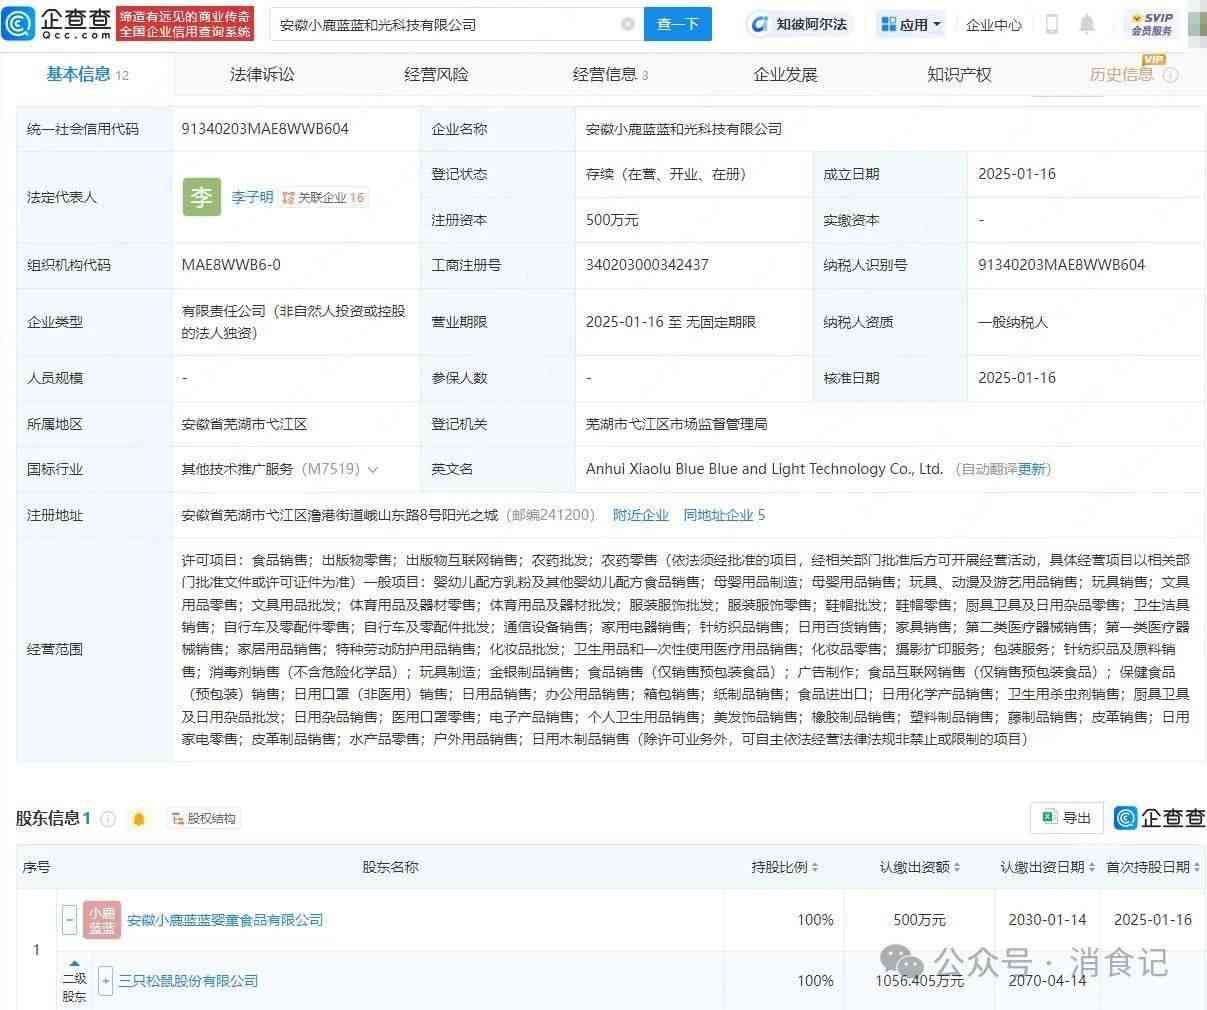Screen dimensions: 1207x1010
Task: Open the 同地址企业 link
Action: click(x=724, y=515)
